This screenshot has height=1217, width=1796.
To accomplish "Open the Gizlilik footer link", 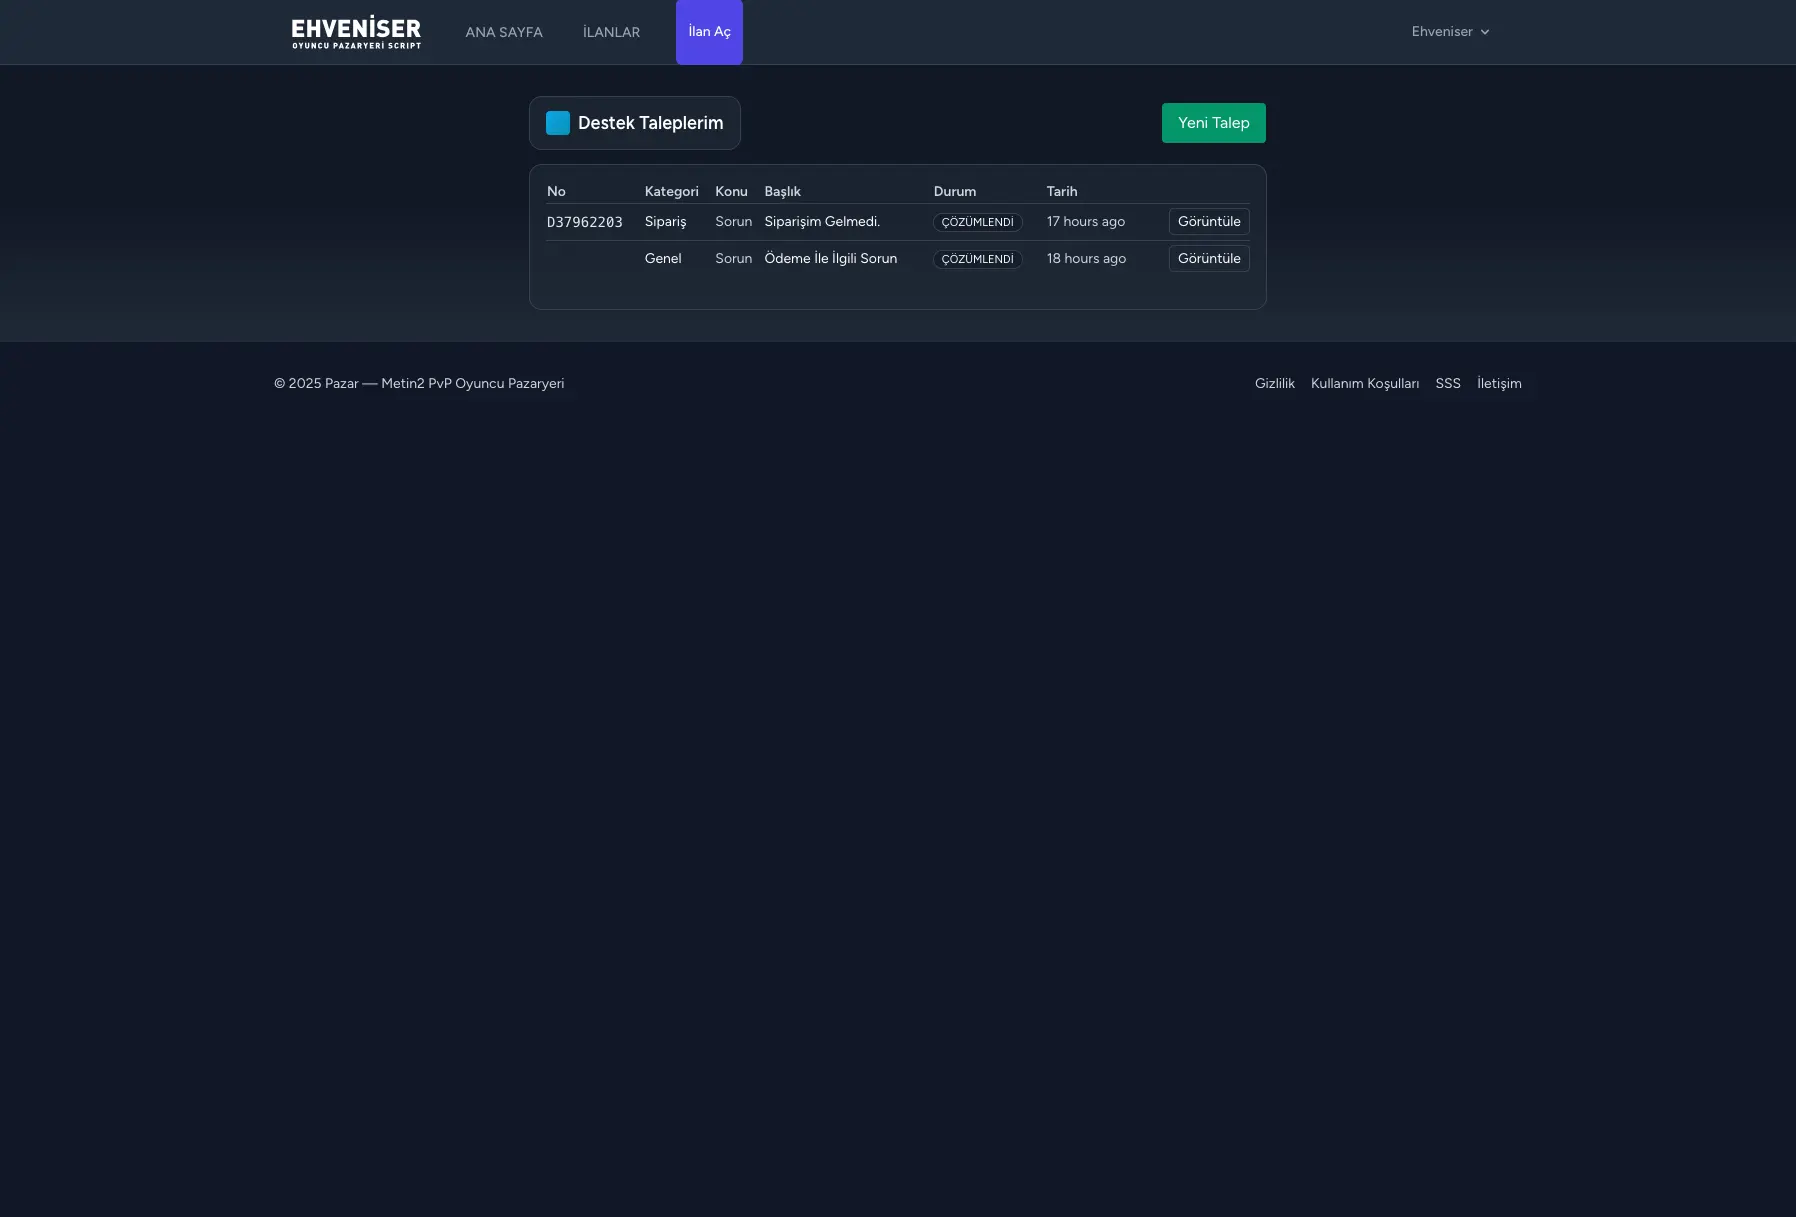I will [x=1274, y=384].
